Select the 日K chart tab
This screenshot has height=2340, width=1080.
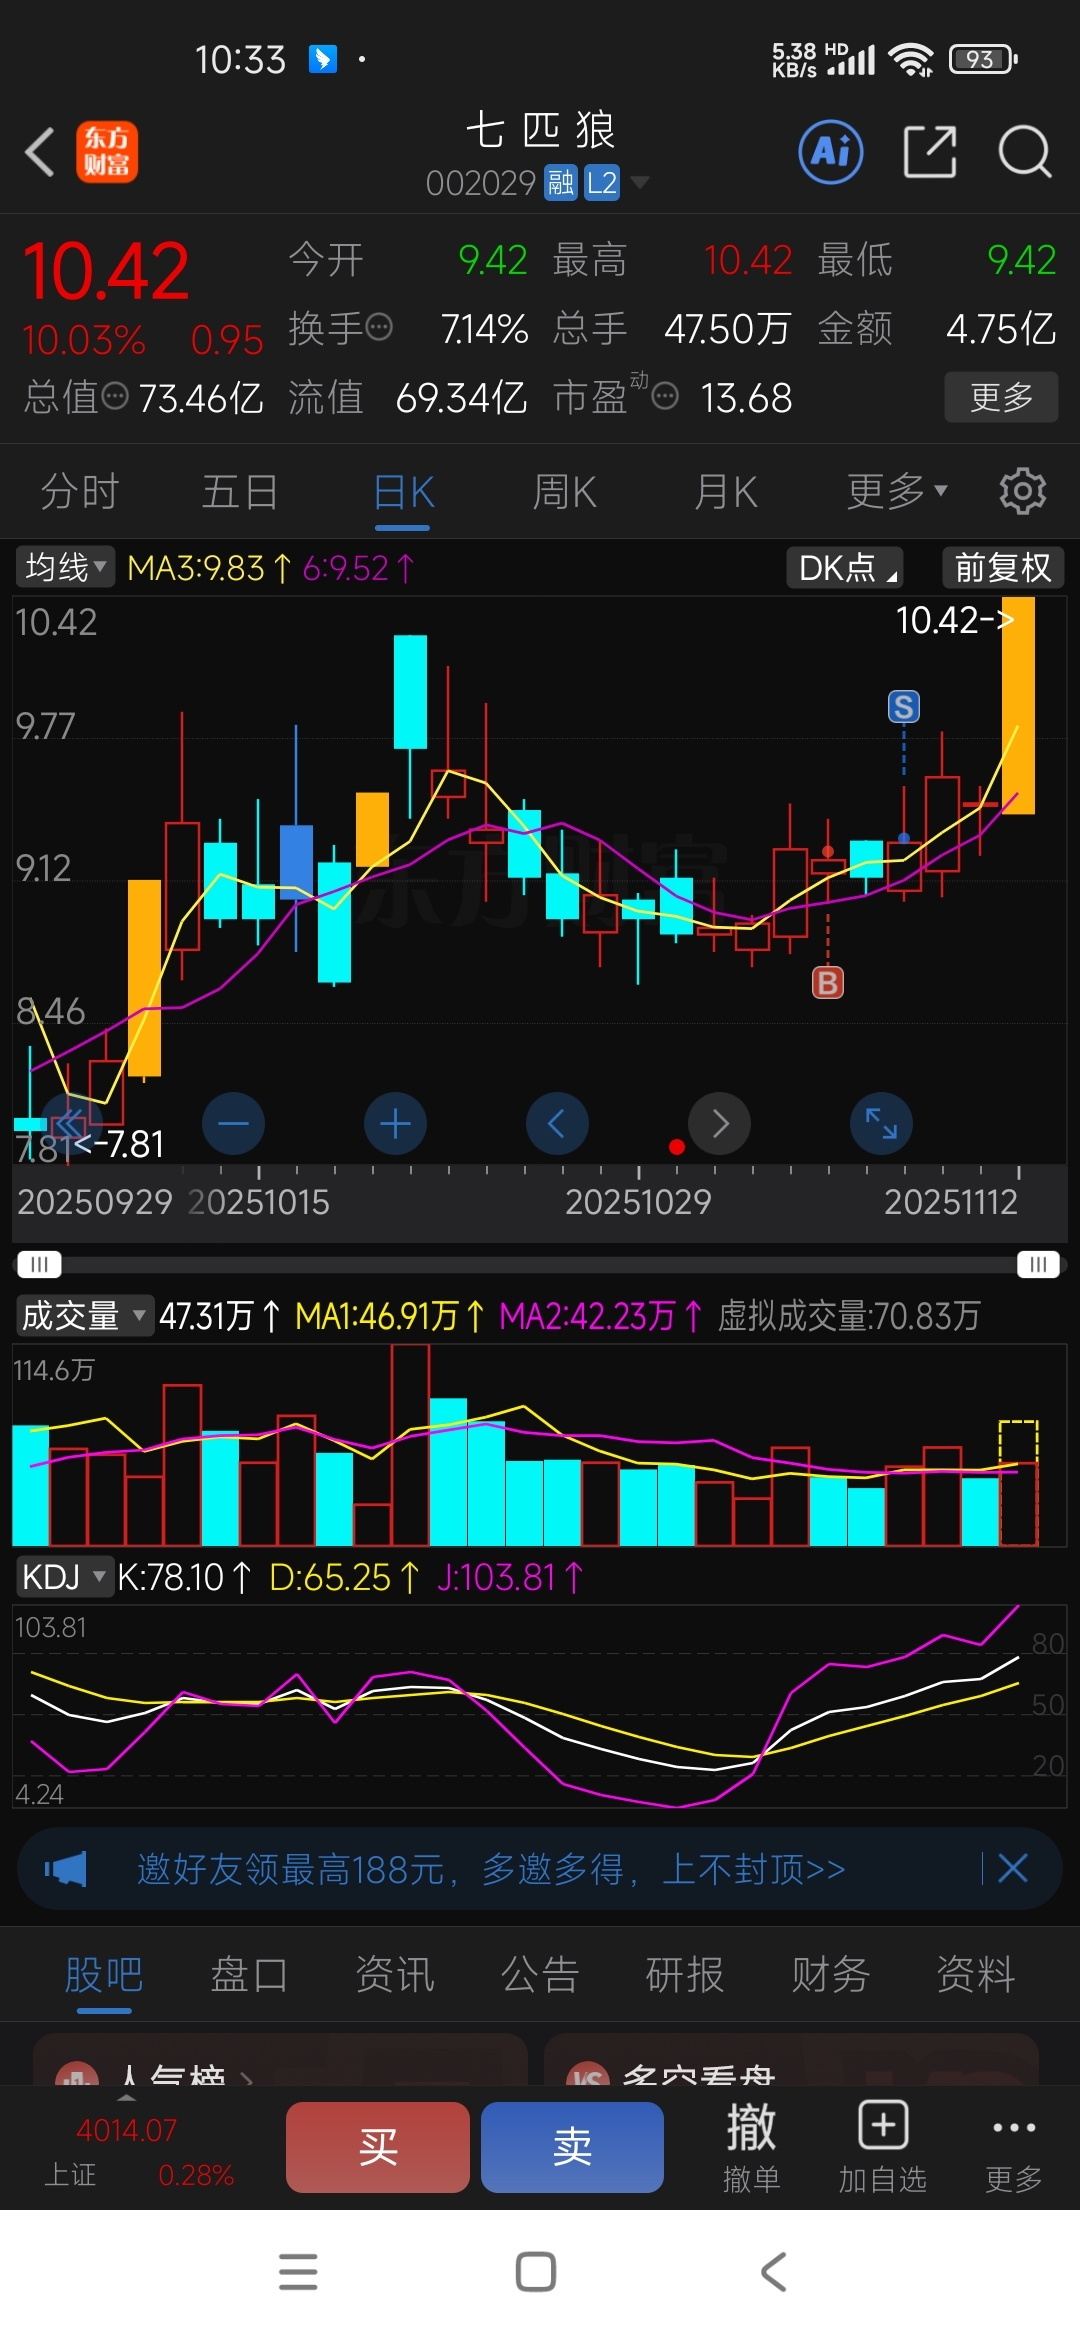click(403, 491)
